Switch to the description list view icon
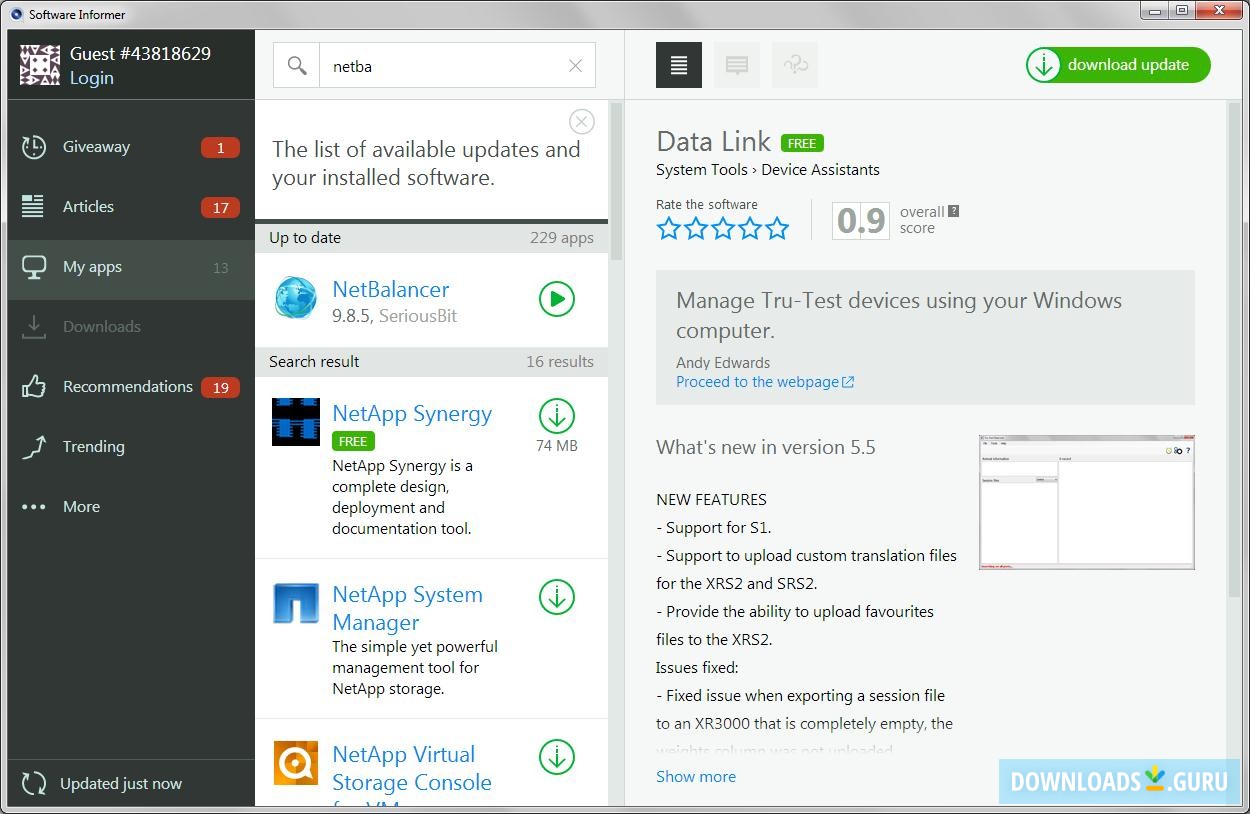The width and height of the screenshot is (1250, 814). pos(679,66)
